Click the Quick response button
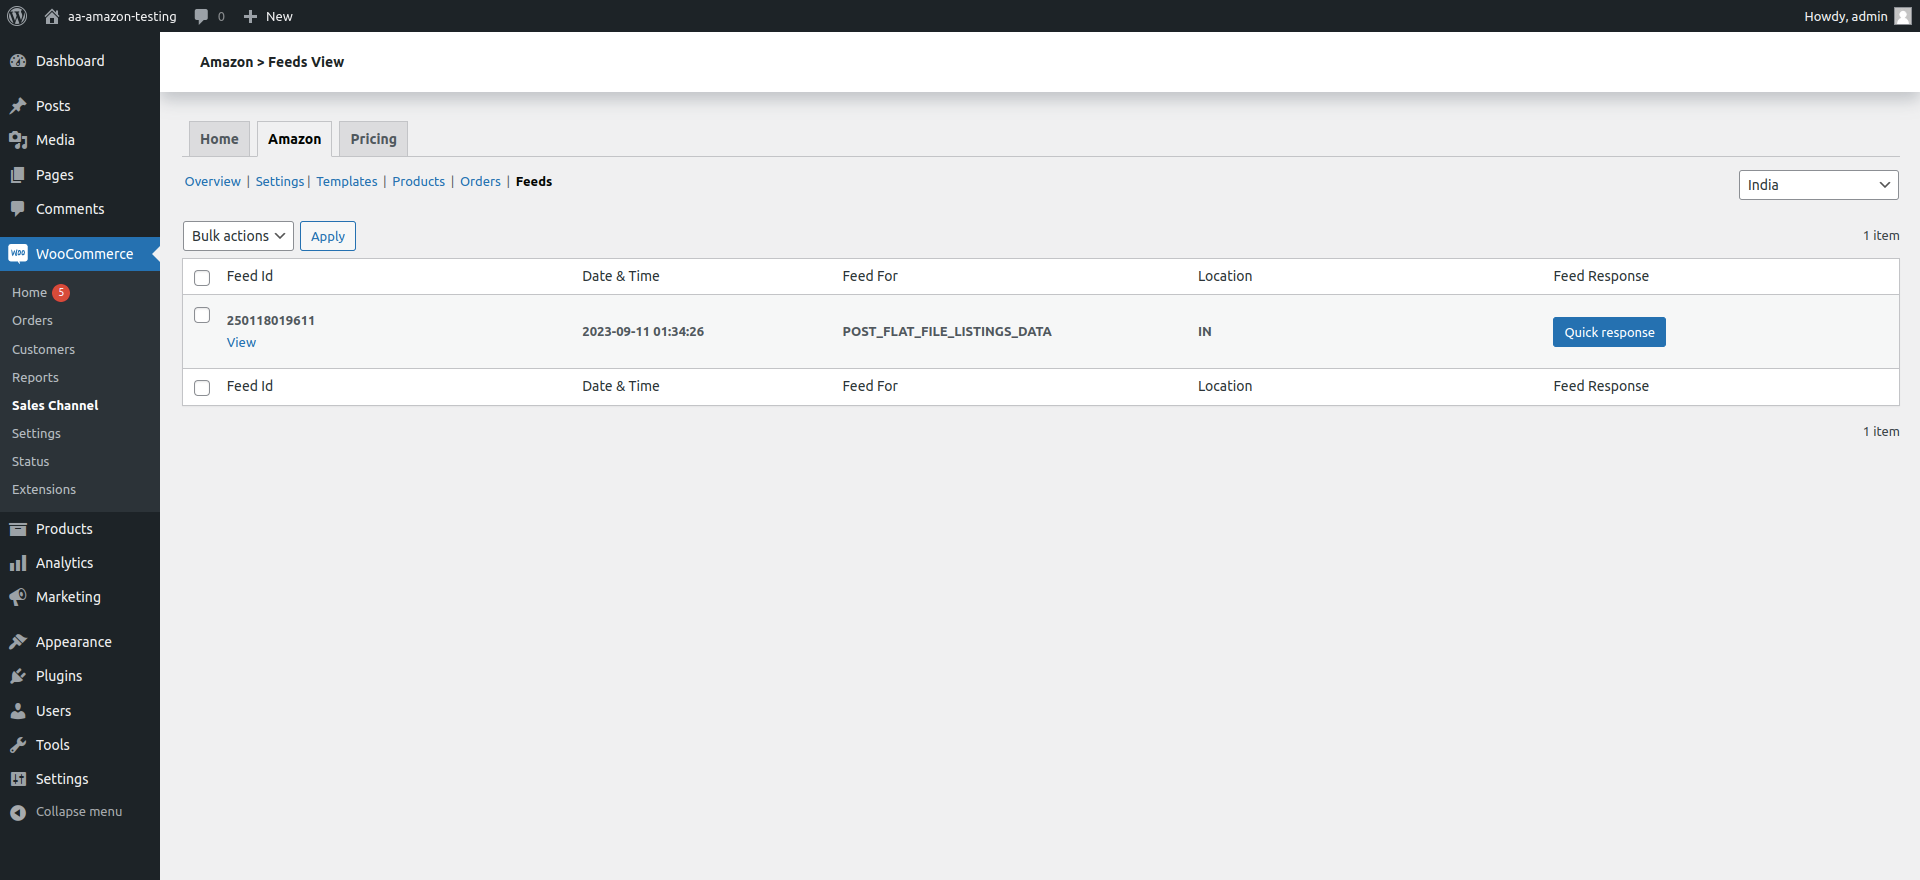Image resolution: width=1920 pixels, height=880 pixels. [1608, 332]
